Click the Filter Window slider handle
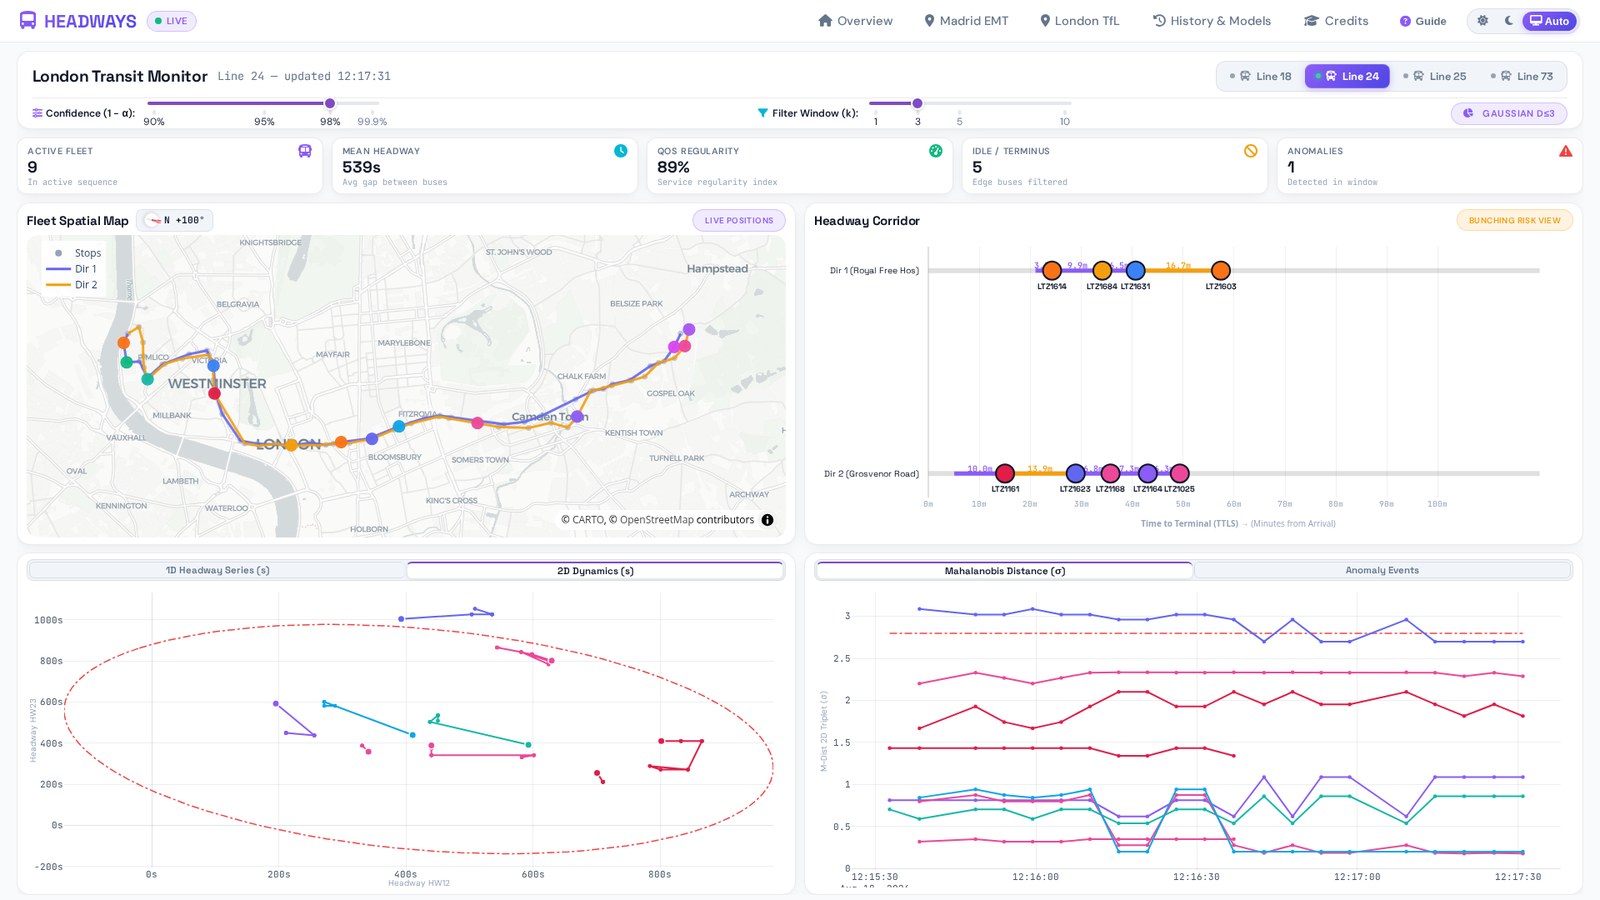1600x900 pixels. point(917,103)
